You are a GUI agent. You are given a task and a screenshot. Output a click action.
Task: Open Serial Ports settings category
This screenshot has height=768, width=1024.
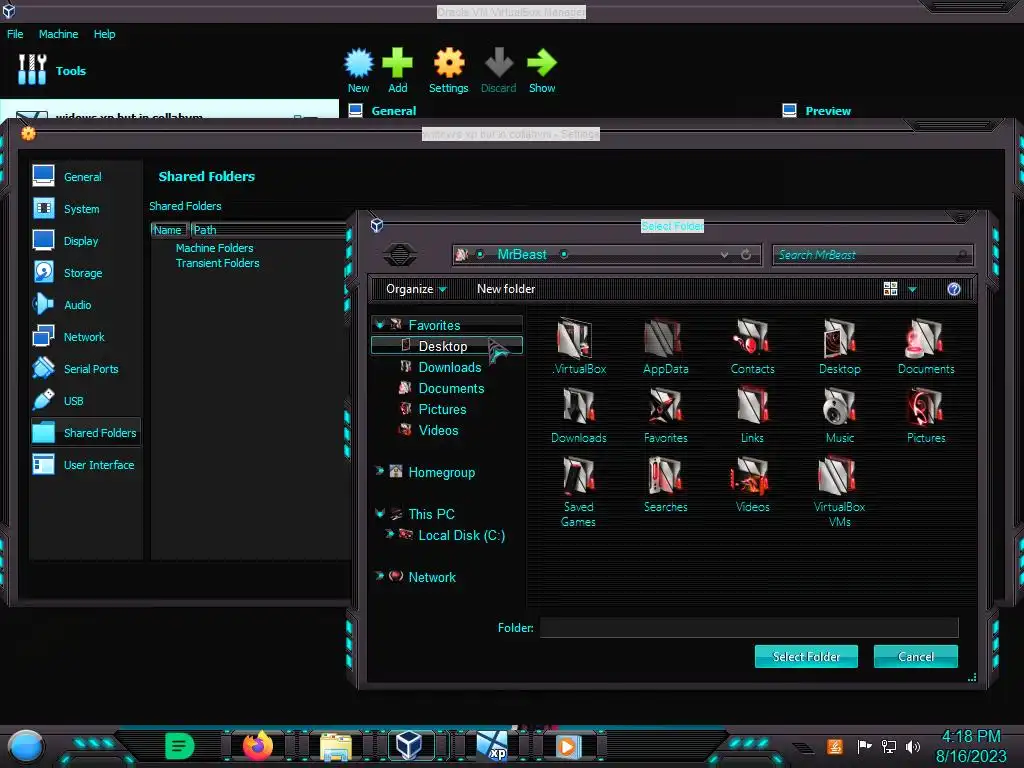click(x=85, y=368)
